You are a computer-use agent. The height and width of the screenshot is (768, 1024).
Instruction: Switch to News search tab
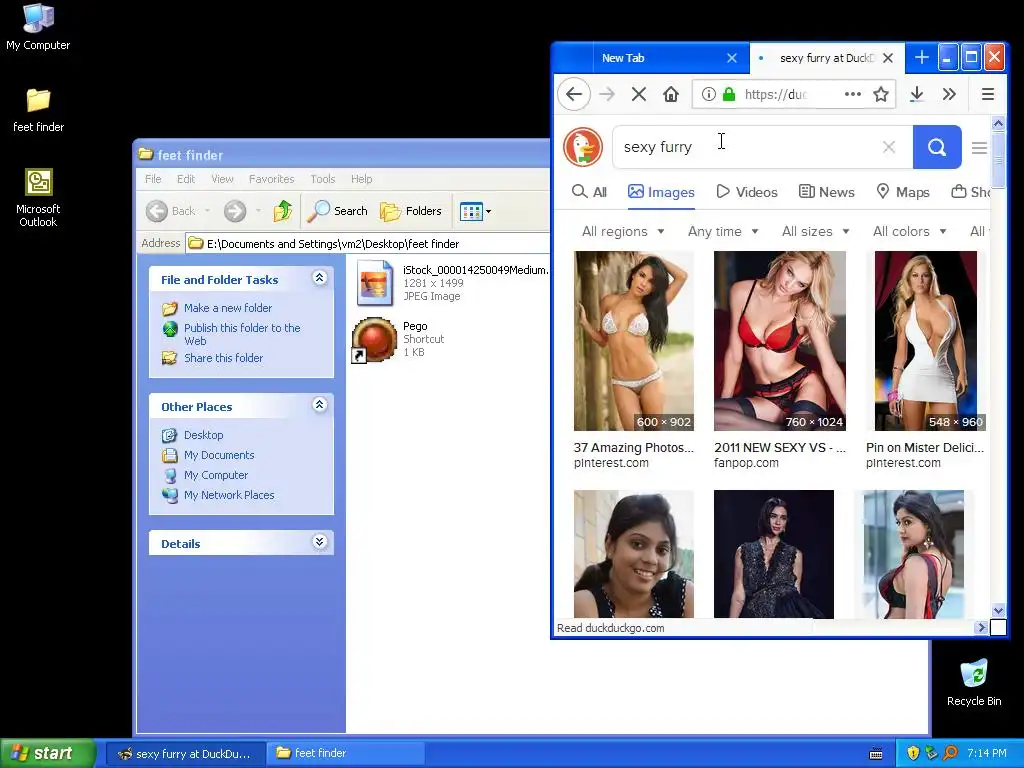pos(826,192)
